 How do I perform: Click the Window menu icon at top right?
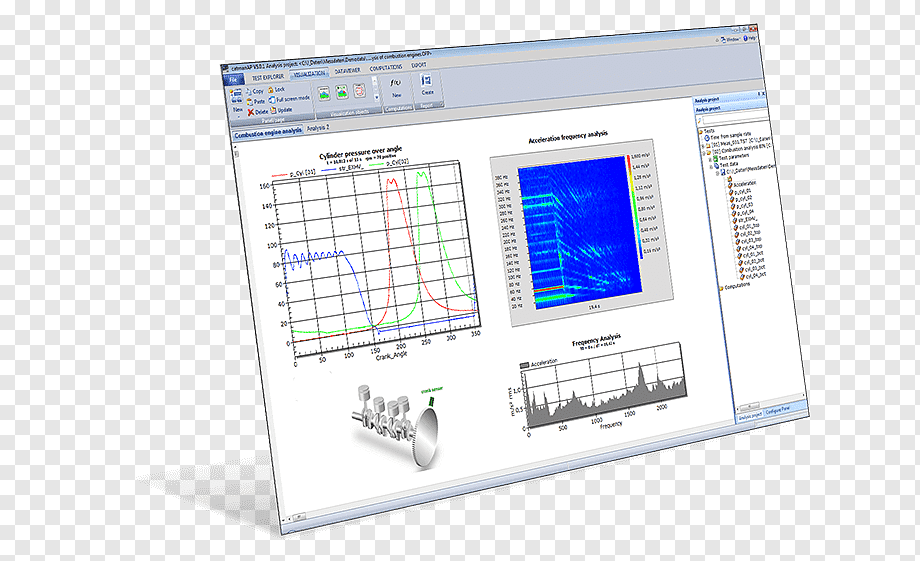[723, 40]
